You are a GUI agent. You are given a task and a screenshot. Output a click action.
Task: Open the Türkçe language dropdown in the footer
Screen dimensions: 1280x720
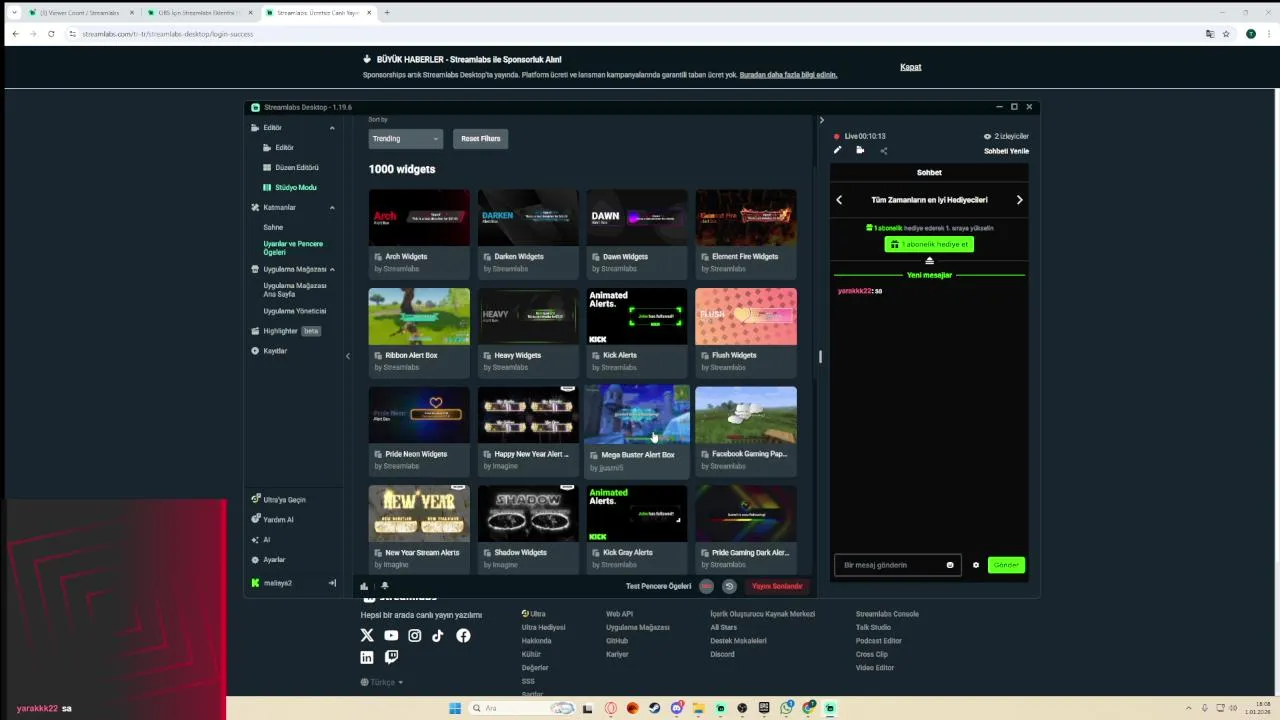click(x=382, y=682)
